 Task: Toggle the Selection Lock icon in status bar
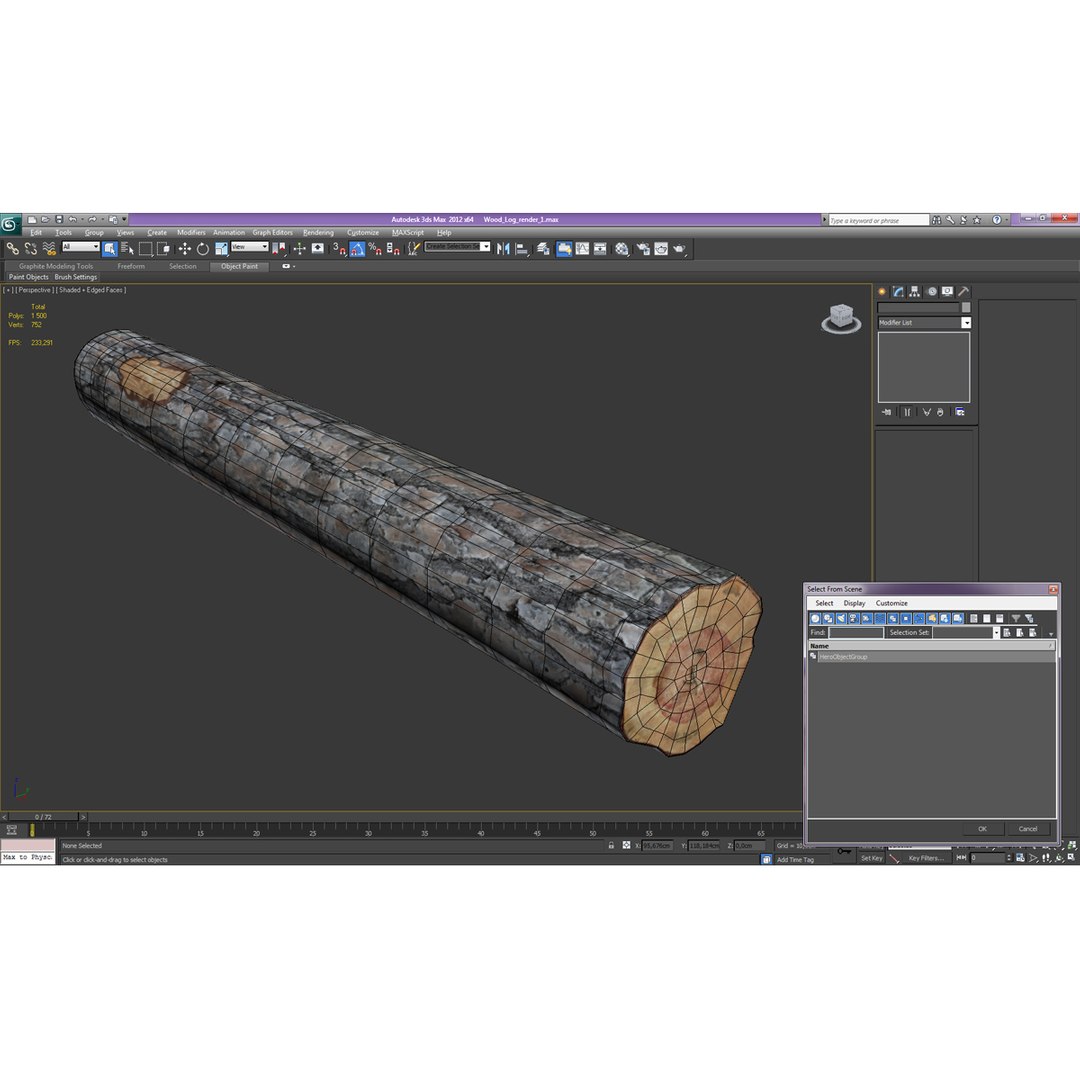(611, 845)
